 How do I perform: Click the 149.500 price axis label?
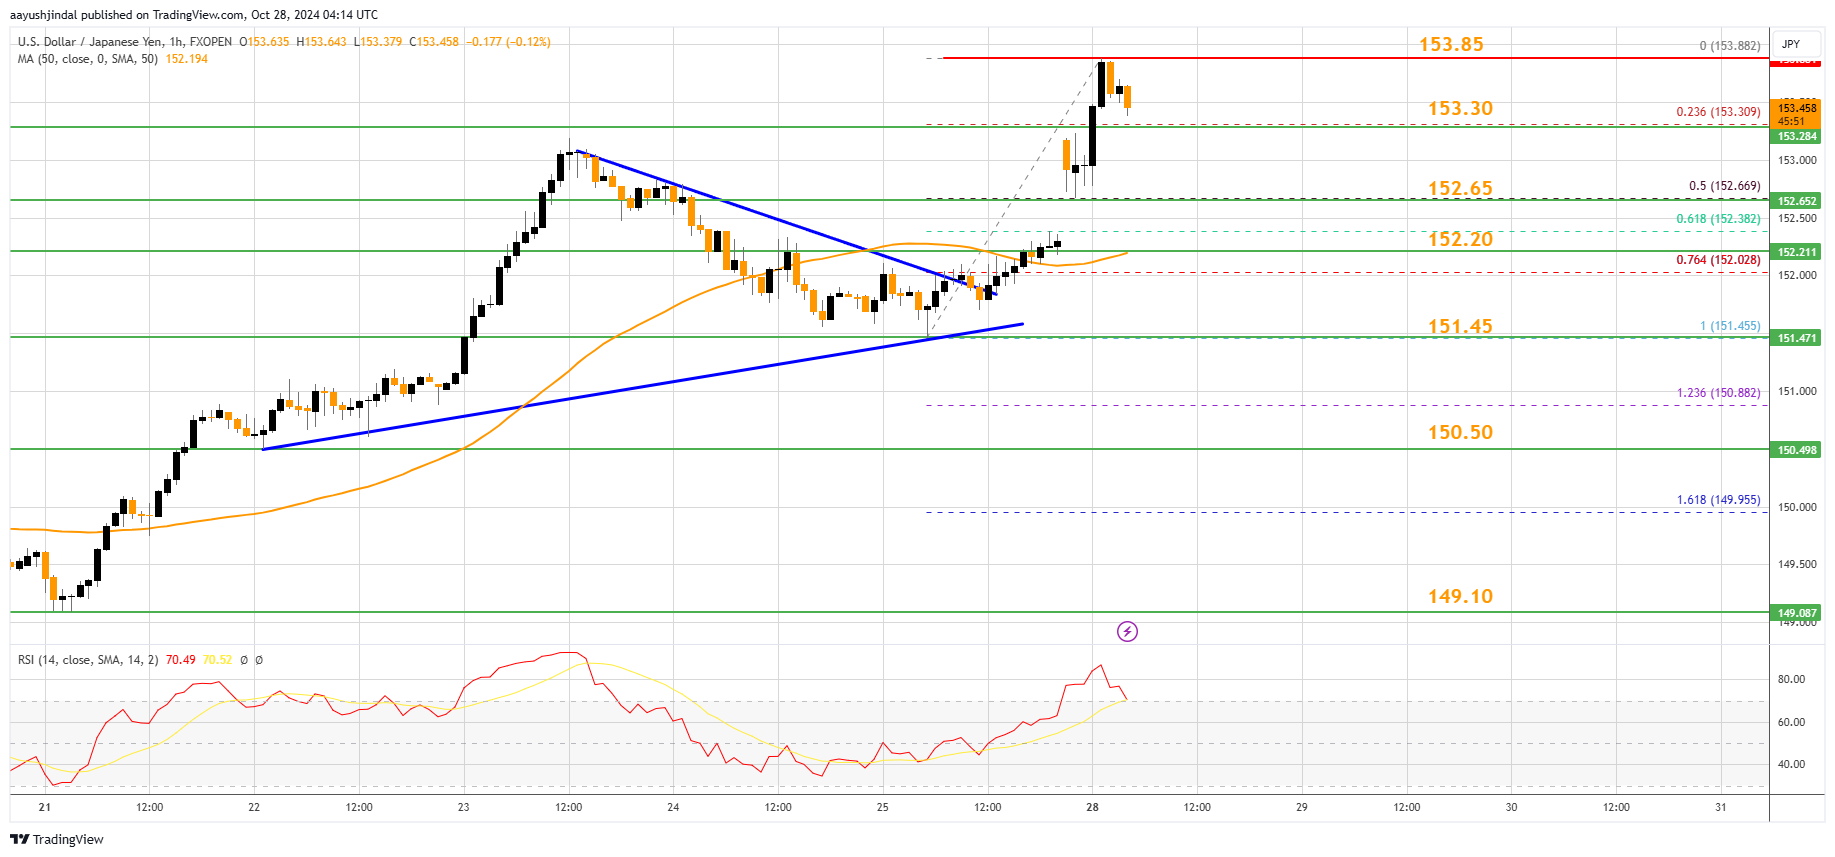[1797, 564]
